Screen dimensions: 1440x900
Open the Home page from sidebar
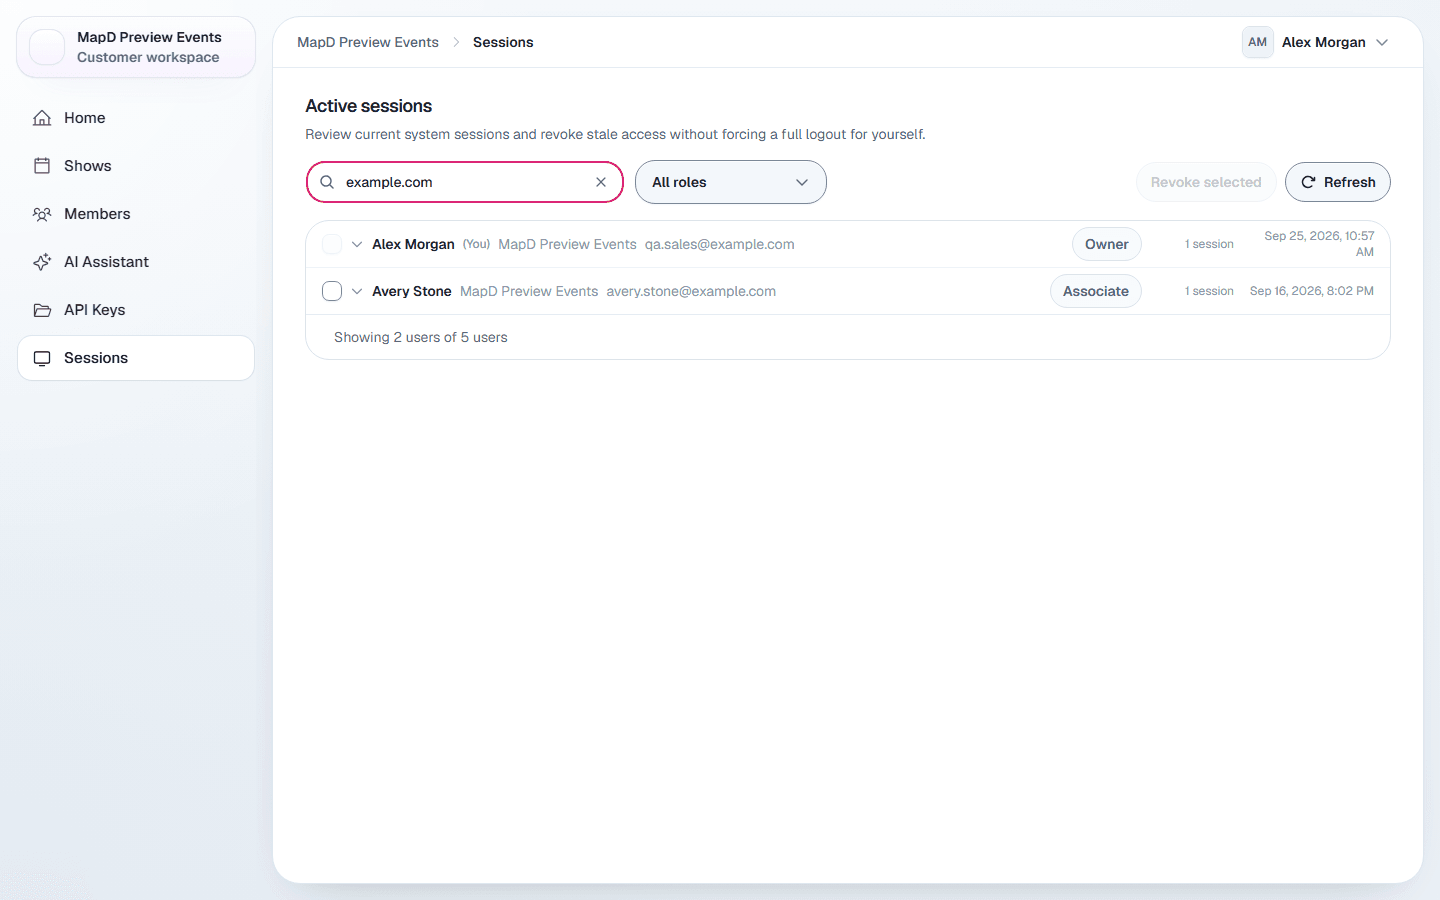click(136, 118)
